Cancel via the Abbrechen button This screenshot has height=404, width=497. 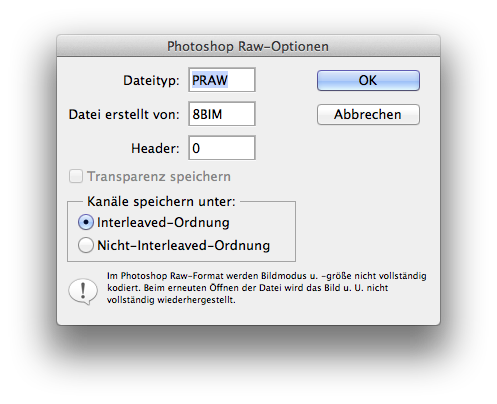[x=368, y=114]
